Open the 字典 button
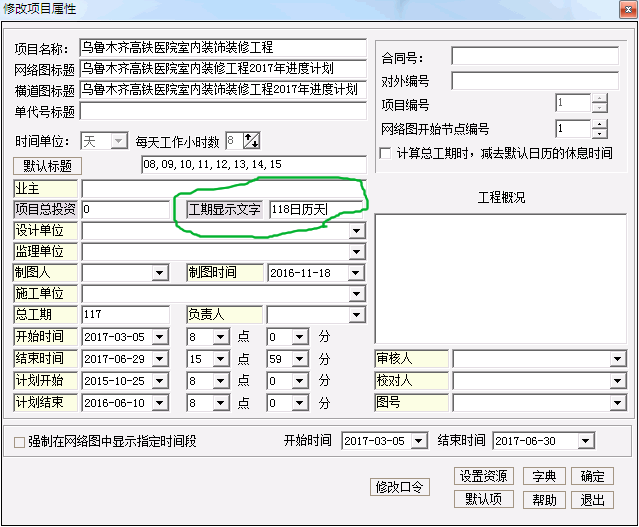639x527 pixels. (x=544, y=476)
